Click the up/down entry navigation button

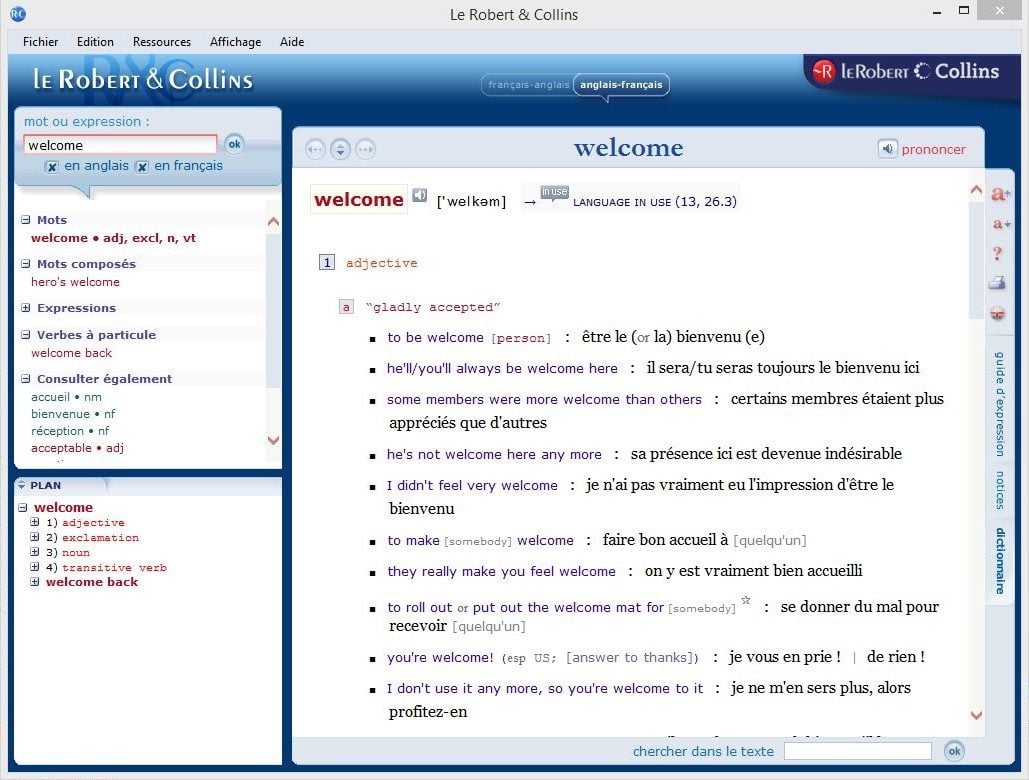[340, 150]
